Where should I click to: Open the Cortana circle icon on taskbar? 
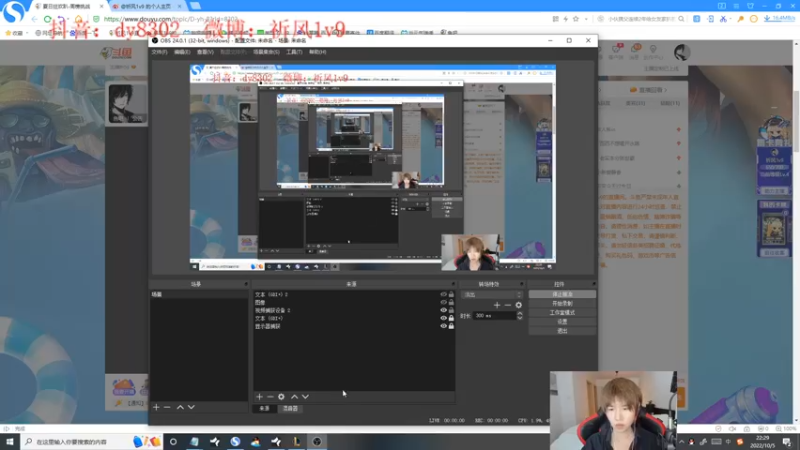tap(173, 441)
